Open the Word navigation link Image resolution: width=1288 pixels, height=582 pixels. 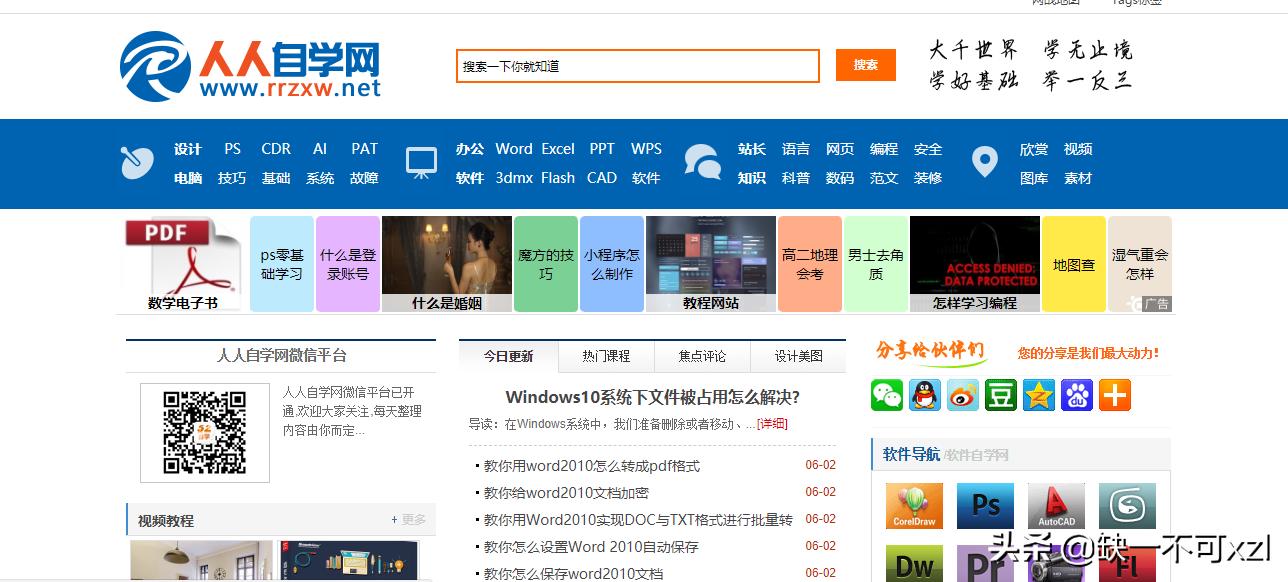pos(514,149)
